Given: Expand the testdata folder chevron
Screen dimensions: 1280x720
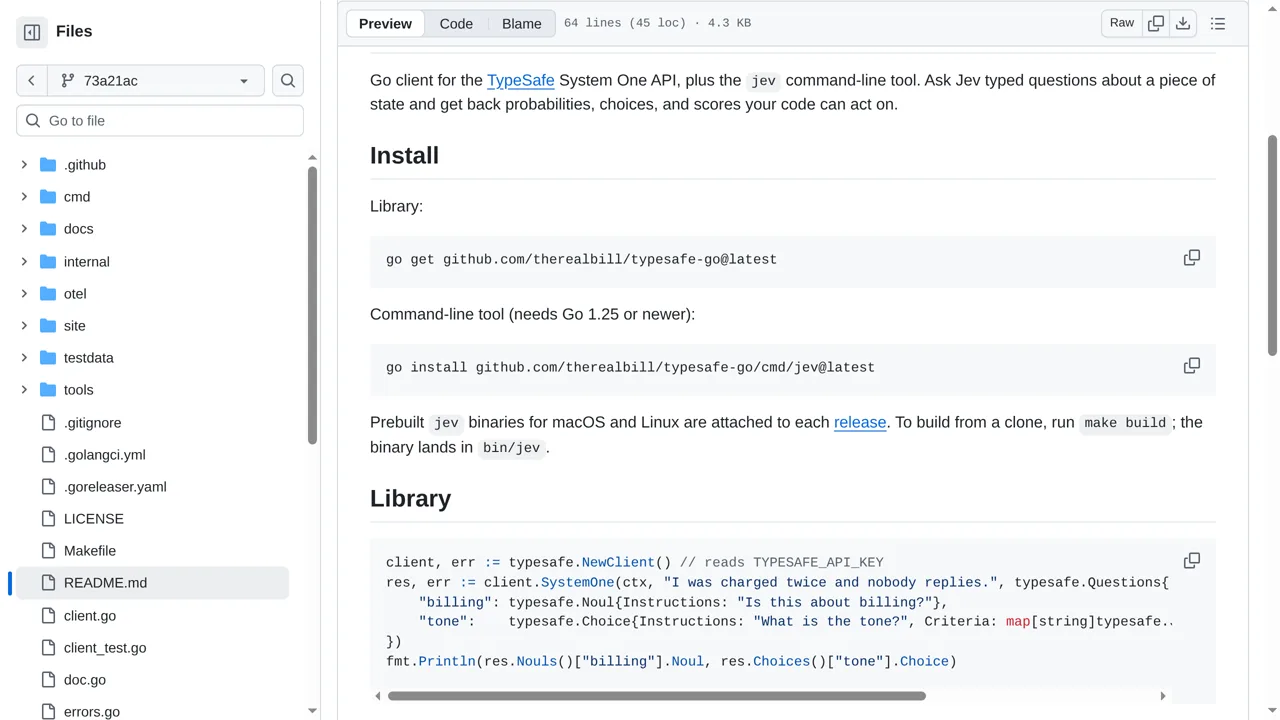Looking at the screenshot, I should point(24,358).
